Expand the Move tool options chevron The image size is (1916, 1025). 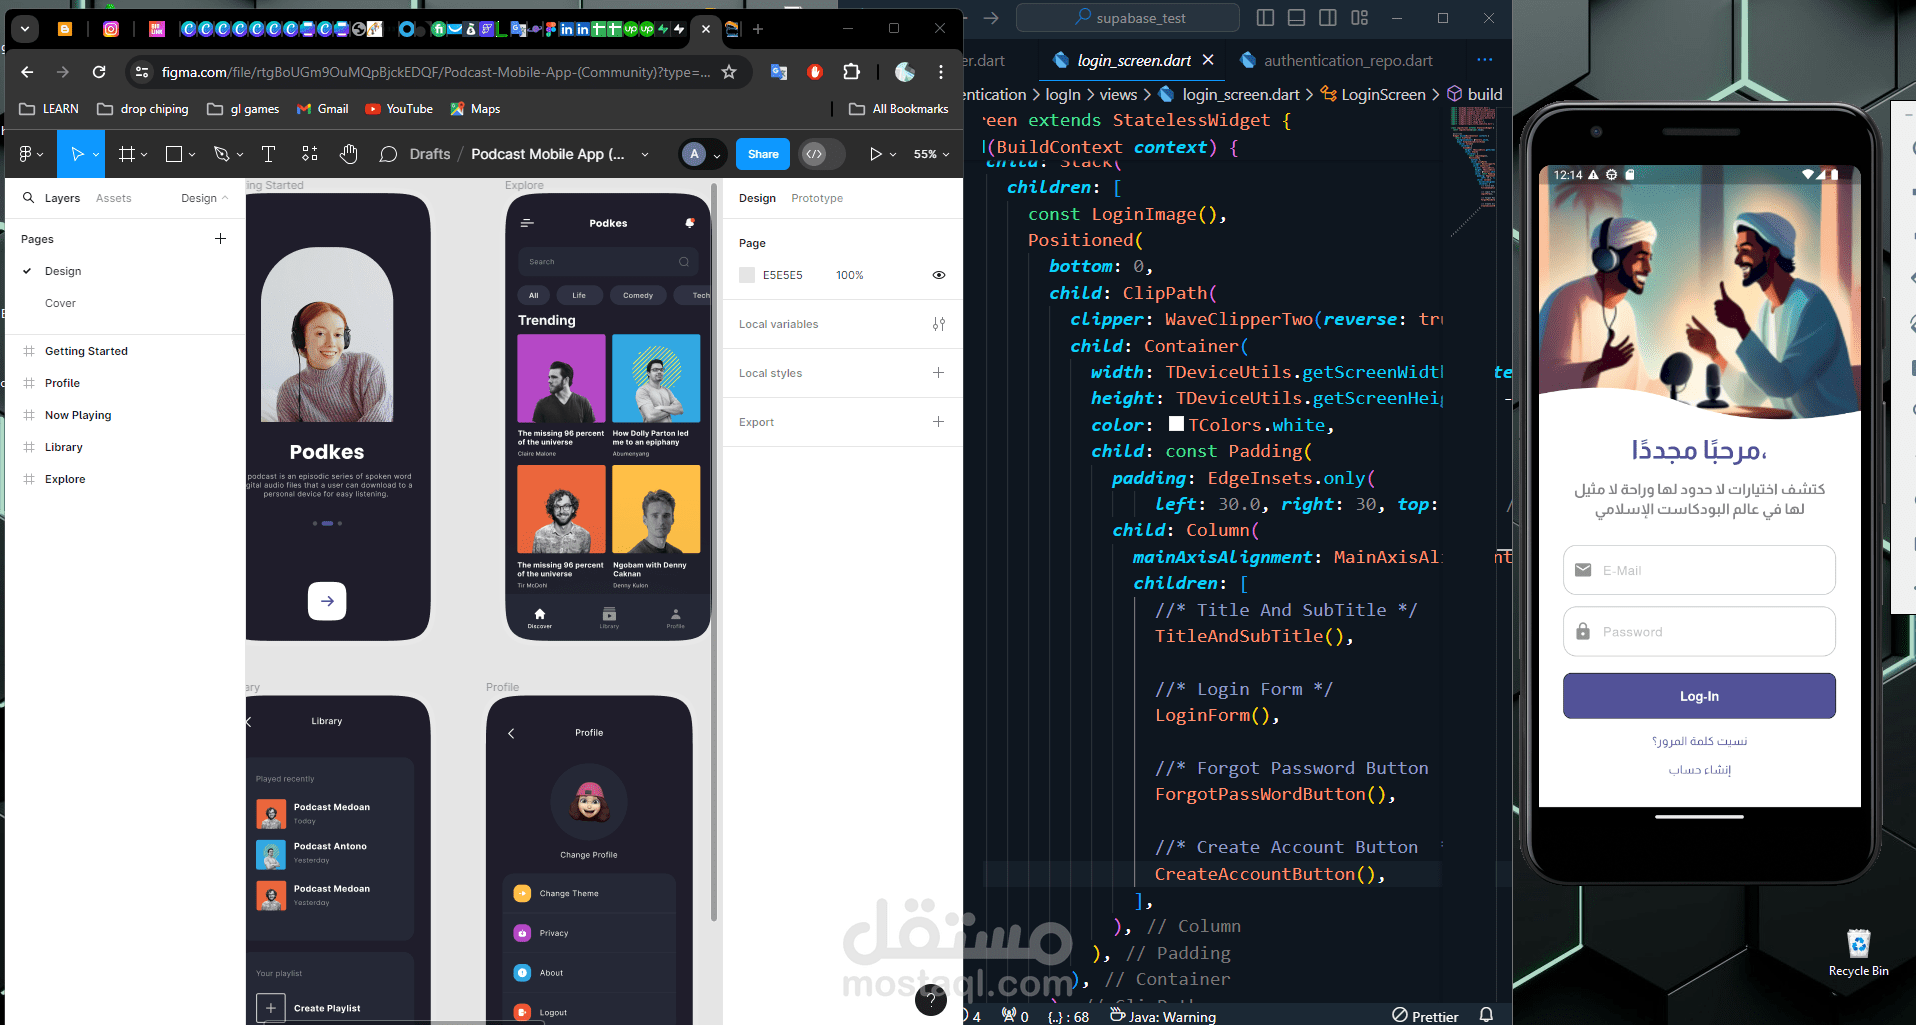click(96, 155)
